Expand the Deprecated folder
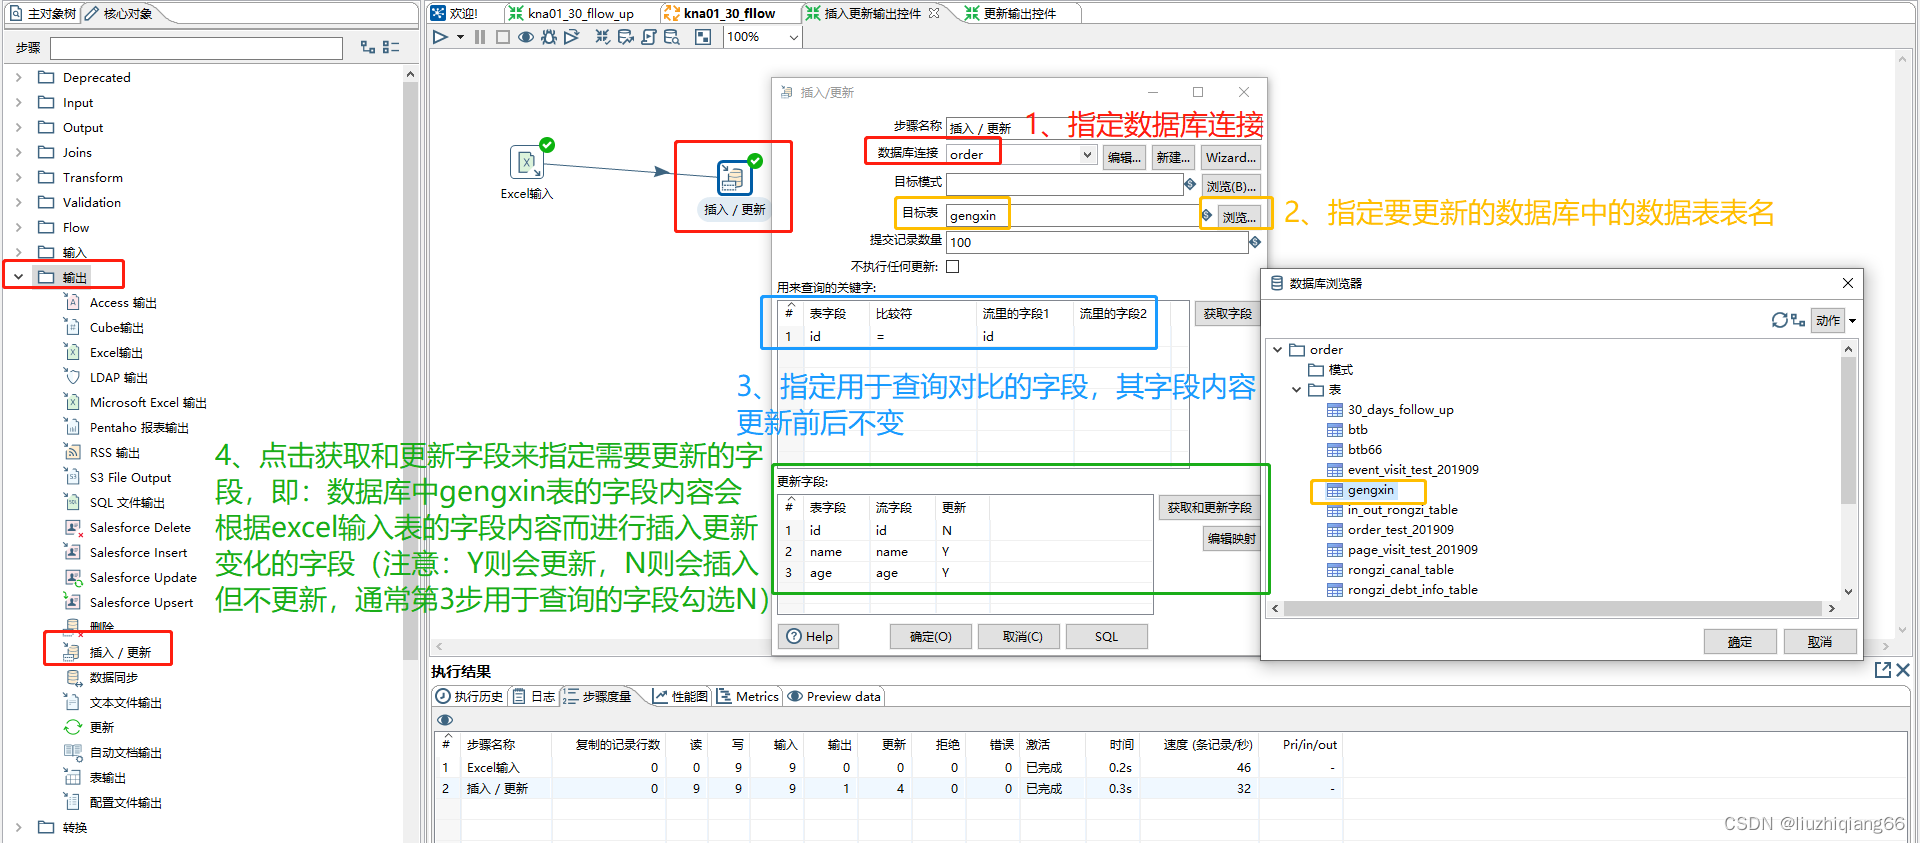Viewport: 1920px width, 843px height. pyautogui.click(x=18, y=77)
